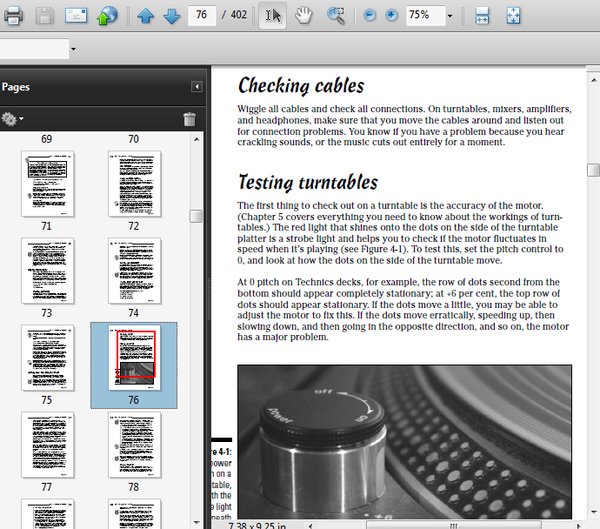Click the Zoom in plus button
This screenshot has width=600, height=529.
click(391, 15)
